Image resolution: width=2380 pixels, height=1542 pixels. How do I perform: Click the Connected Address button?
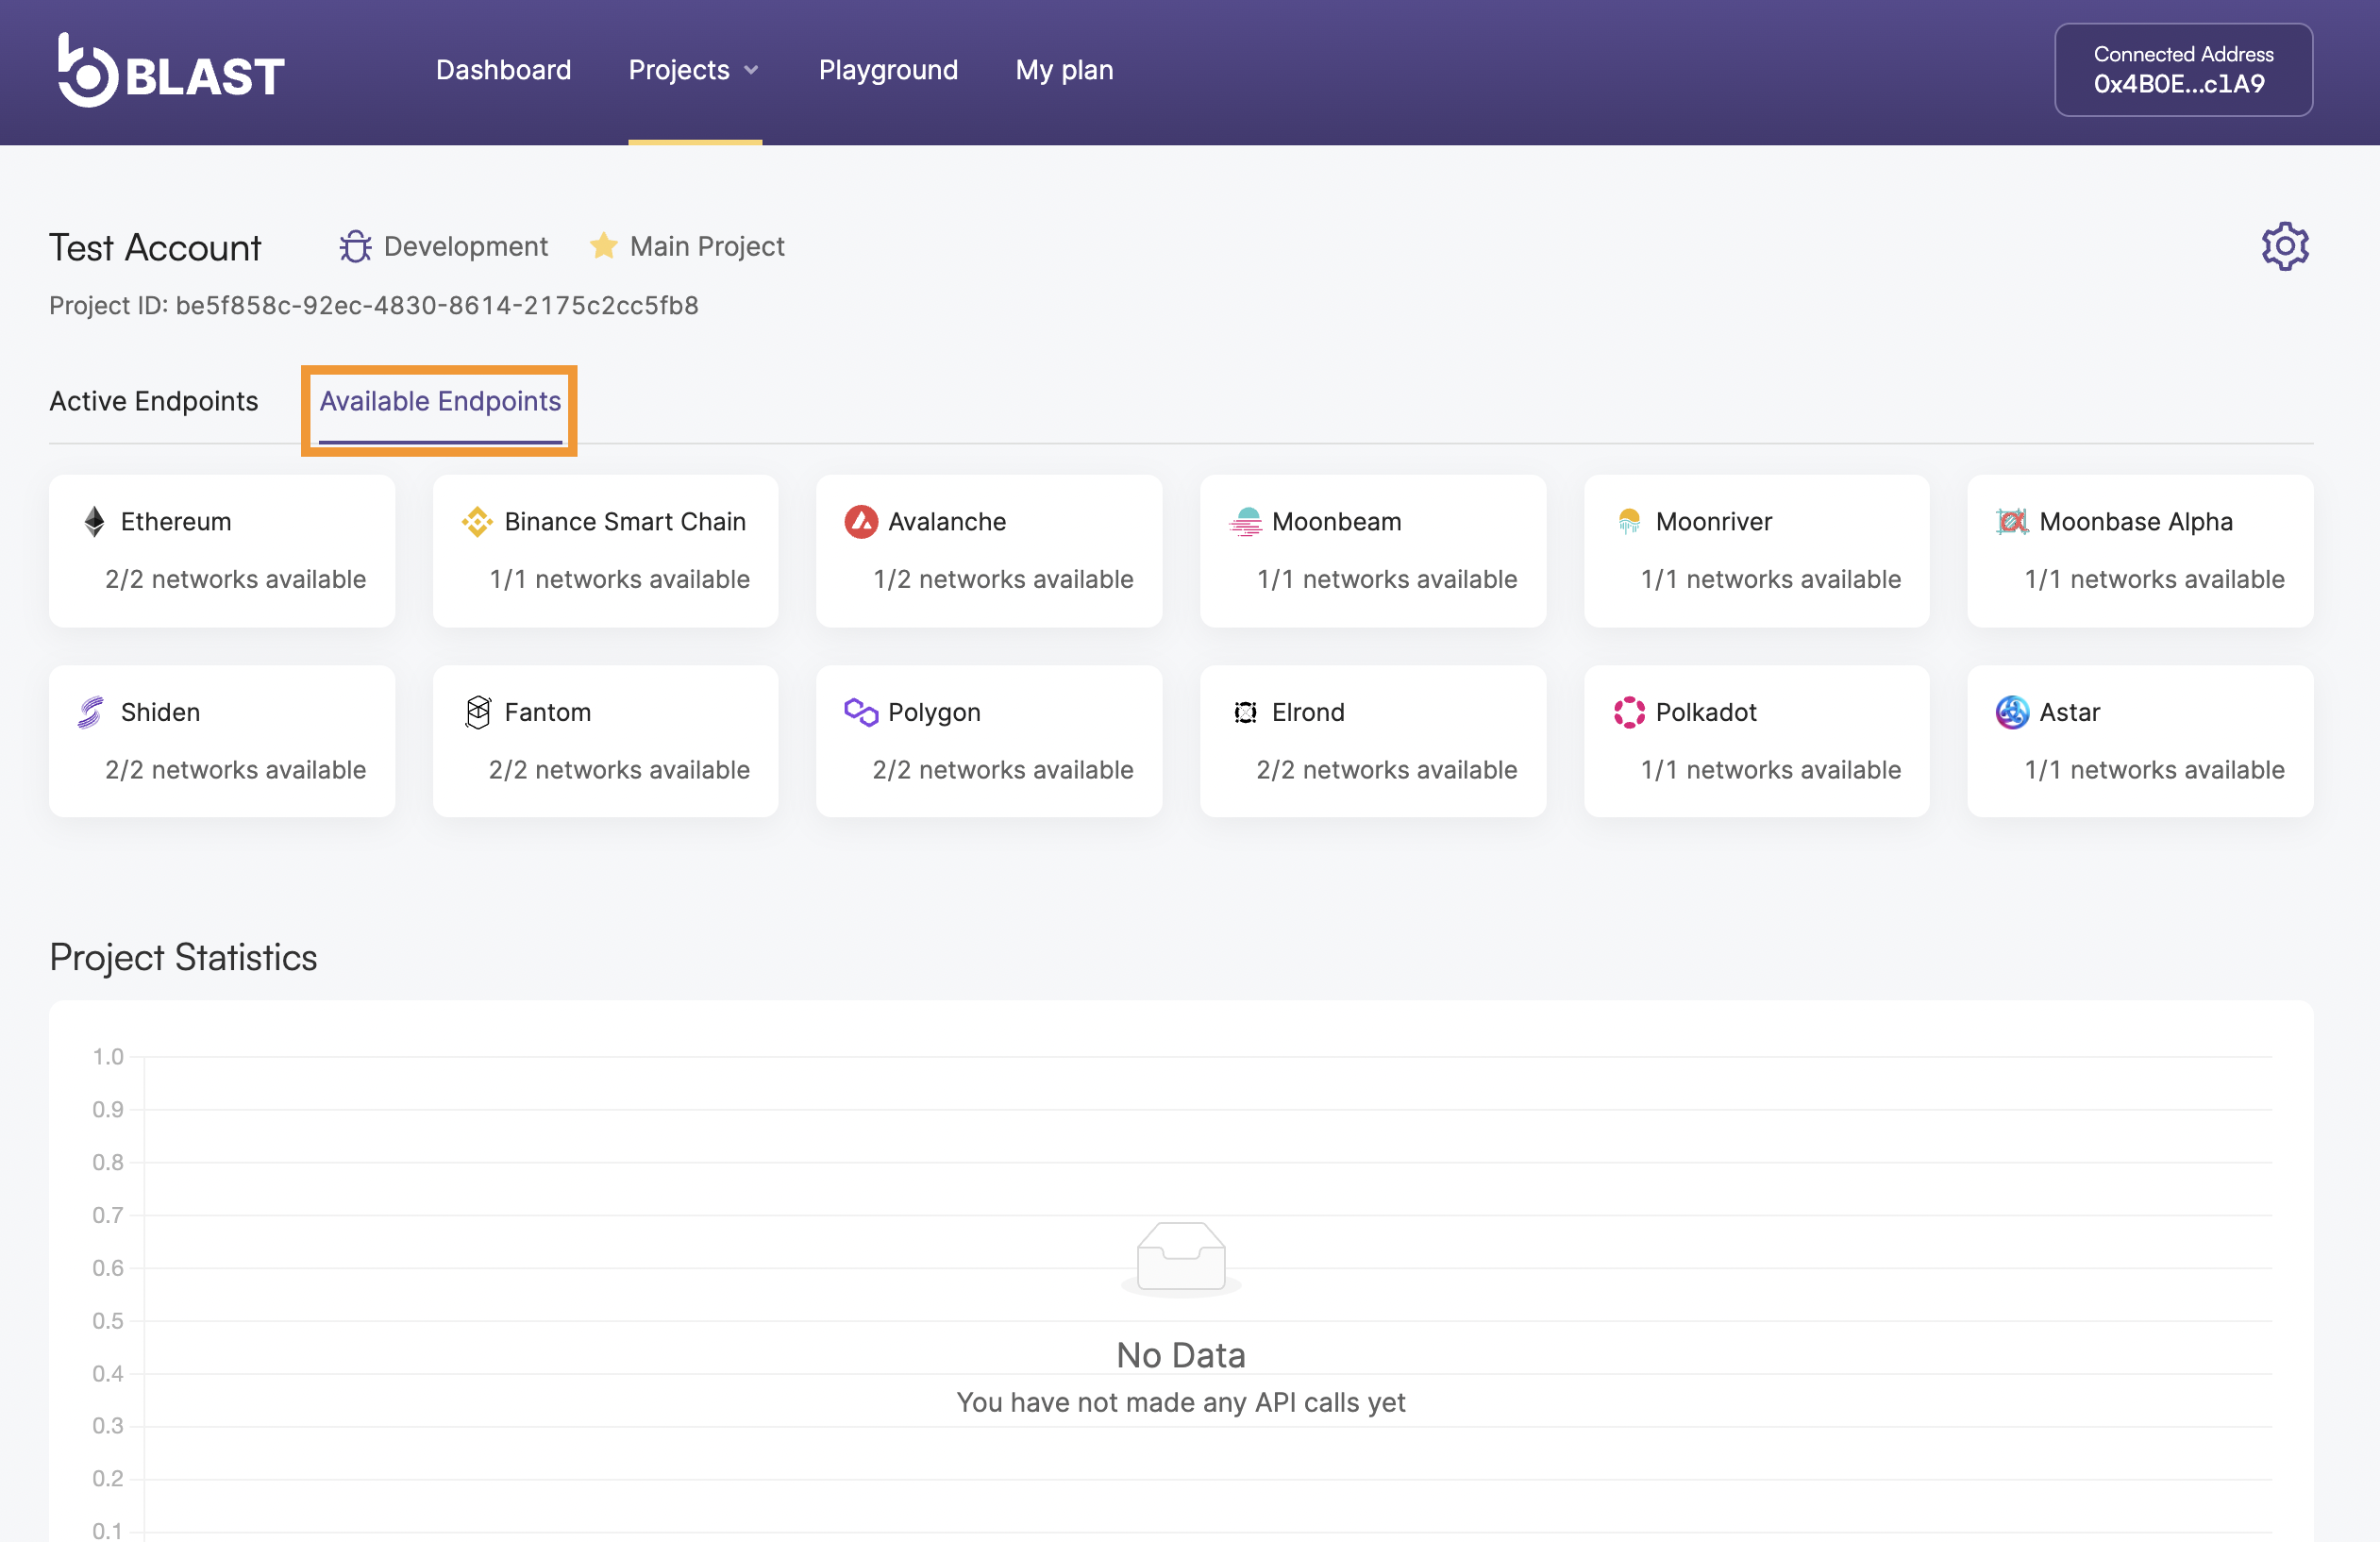[2182, 70]
